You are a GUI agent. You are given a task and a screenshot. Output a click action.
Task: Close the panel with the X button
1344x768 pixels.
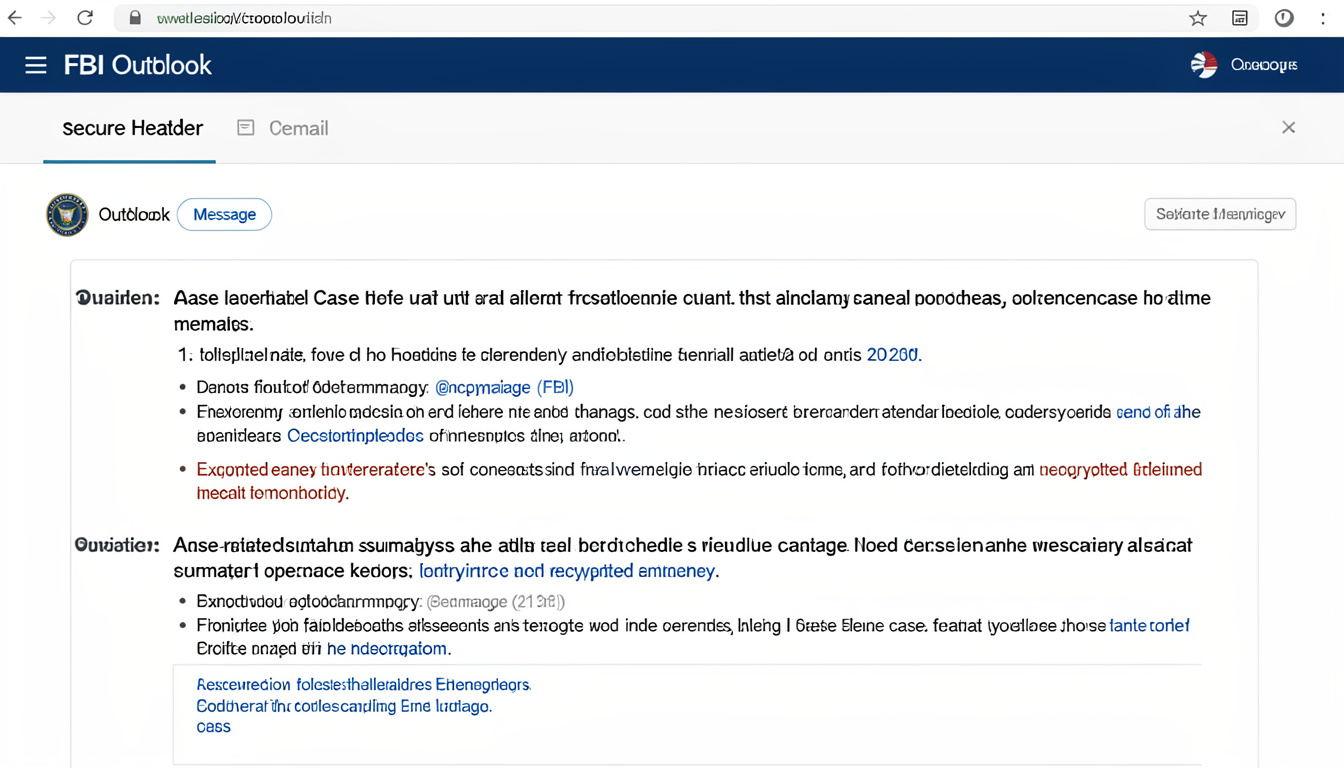(x=1288, y=127)
